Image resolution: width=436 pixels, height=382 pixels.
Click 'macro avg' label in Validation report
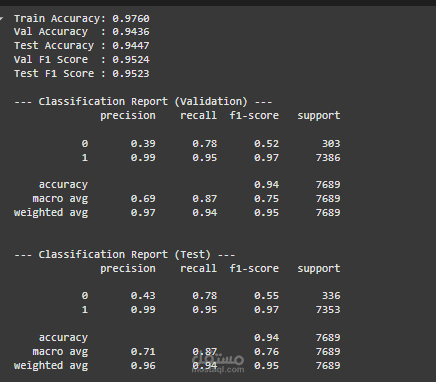coord(60,199)
